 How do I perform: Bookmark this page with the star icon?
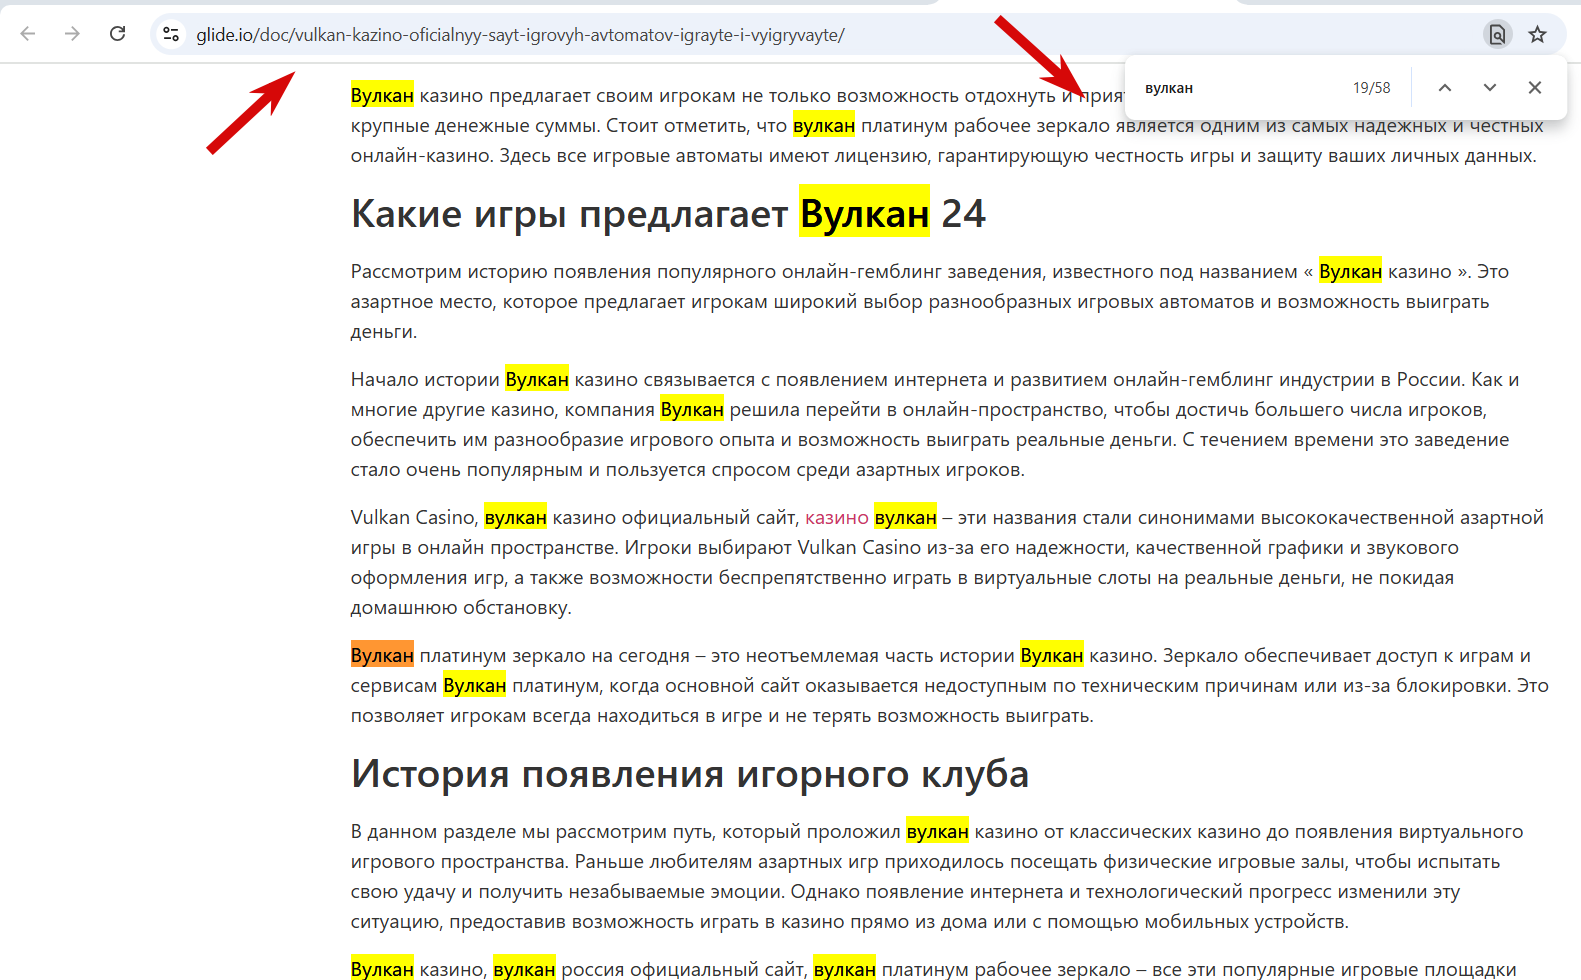tap(1538, 35)
